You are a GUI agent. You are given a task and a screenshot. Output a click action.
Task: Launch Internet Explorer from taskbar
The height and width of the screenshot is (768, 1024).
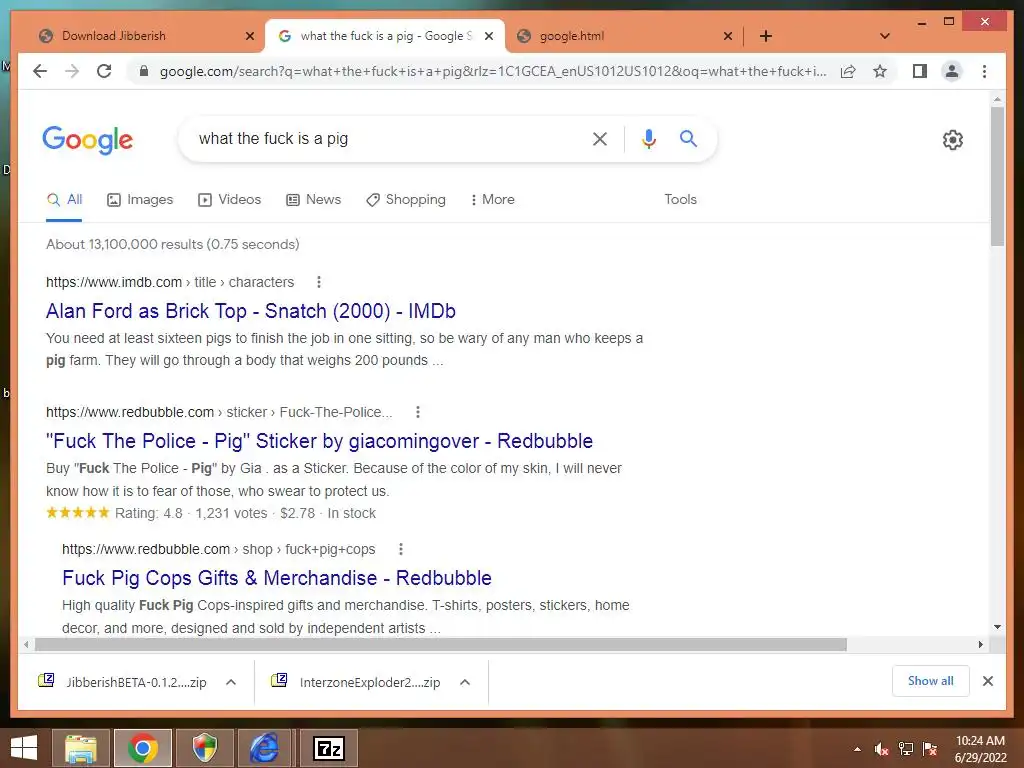click(x=265, y=748)
